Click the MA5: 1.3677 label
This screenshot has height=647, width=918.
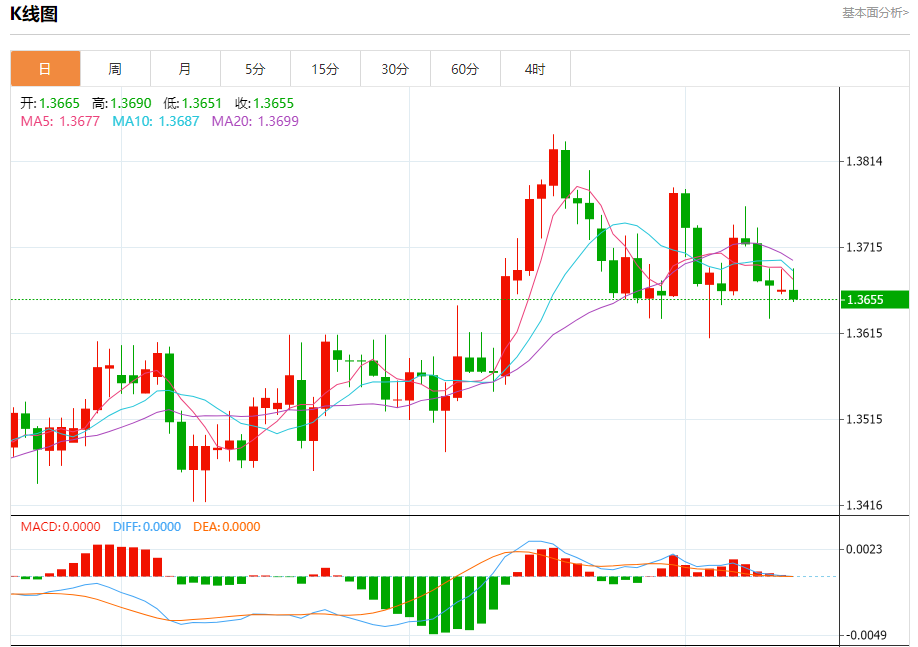pos(60,121)
